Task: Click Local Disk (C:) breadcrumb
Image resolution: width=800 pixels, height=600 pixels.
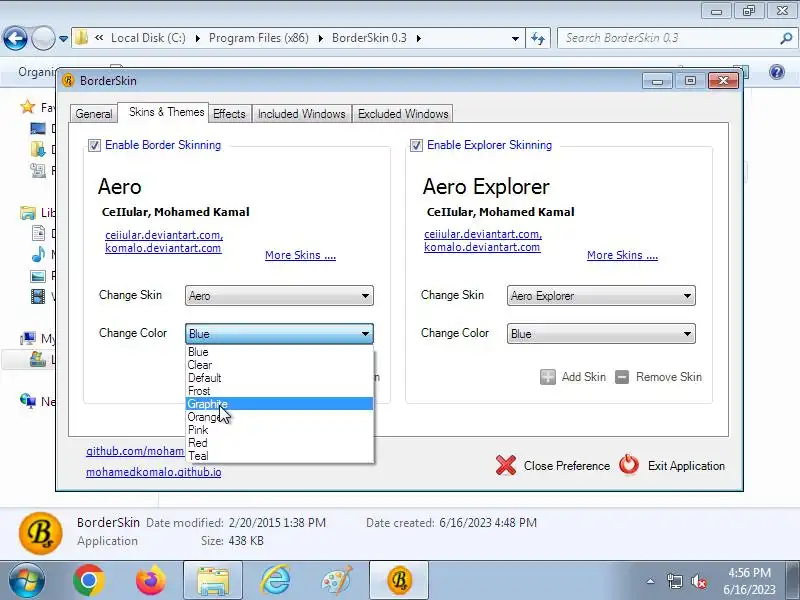Action: [x=148, y=38]
